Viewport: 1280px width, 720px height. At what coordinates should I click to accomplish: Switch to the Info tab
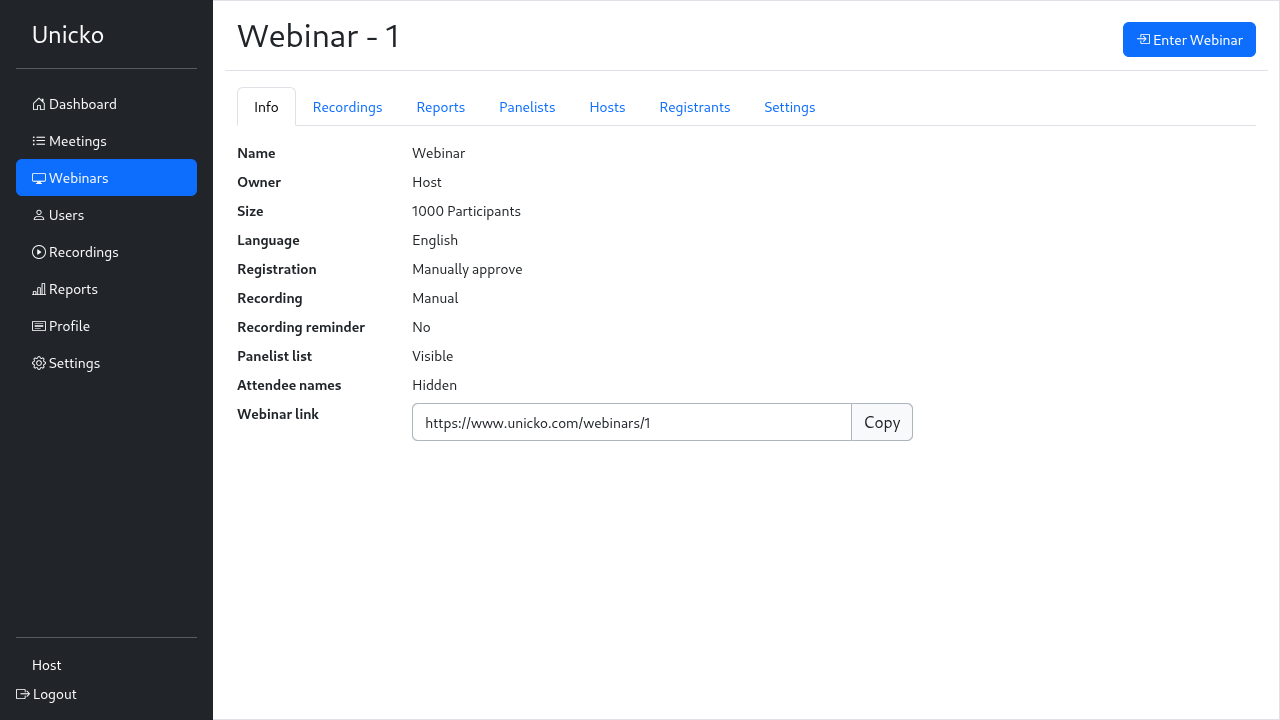tap(266, 107)
